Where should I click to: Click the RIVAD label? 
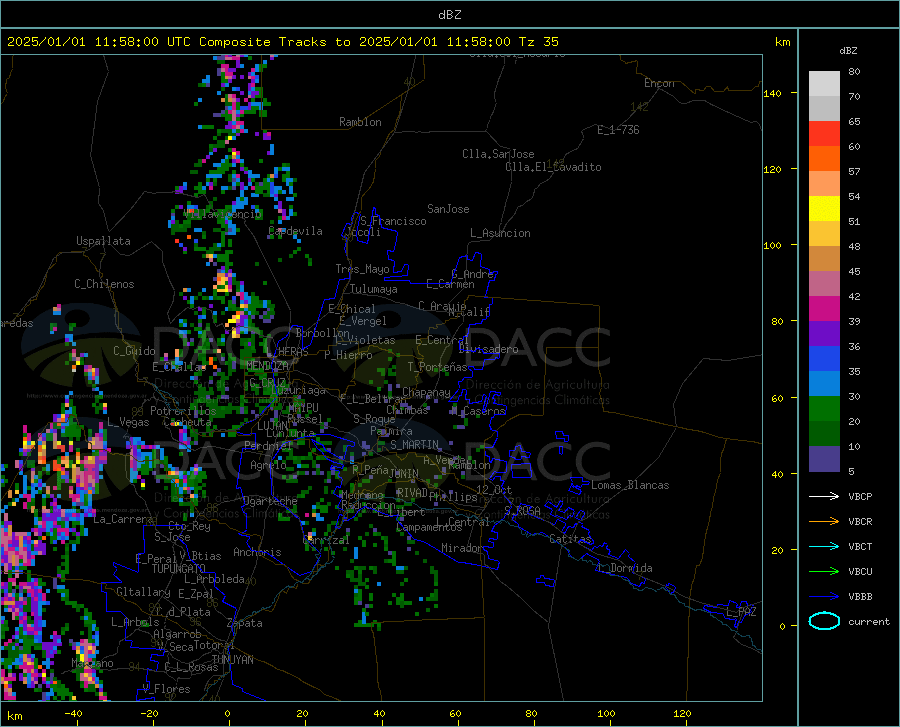click(x=412, y=492)
